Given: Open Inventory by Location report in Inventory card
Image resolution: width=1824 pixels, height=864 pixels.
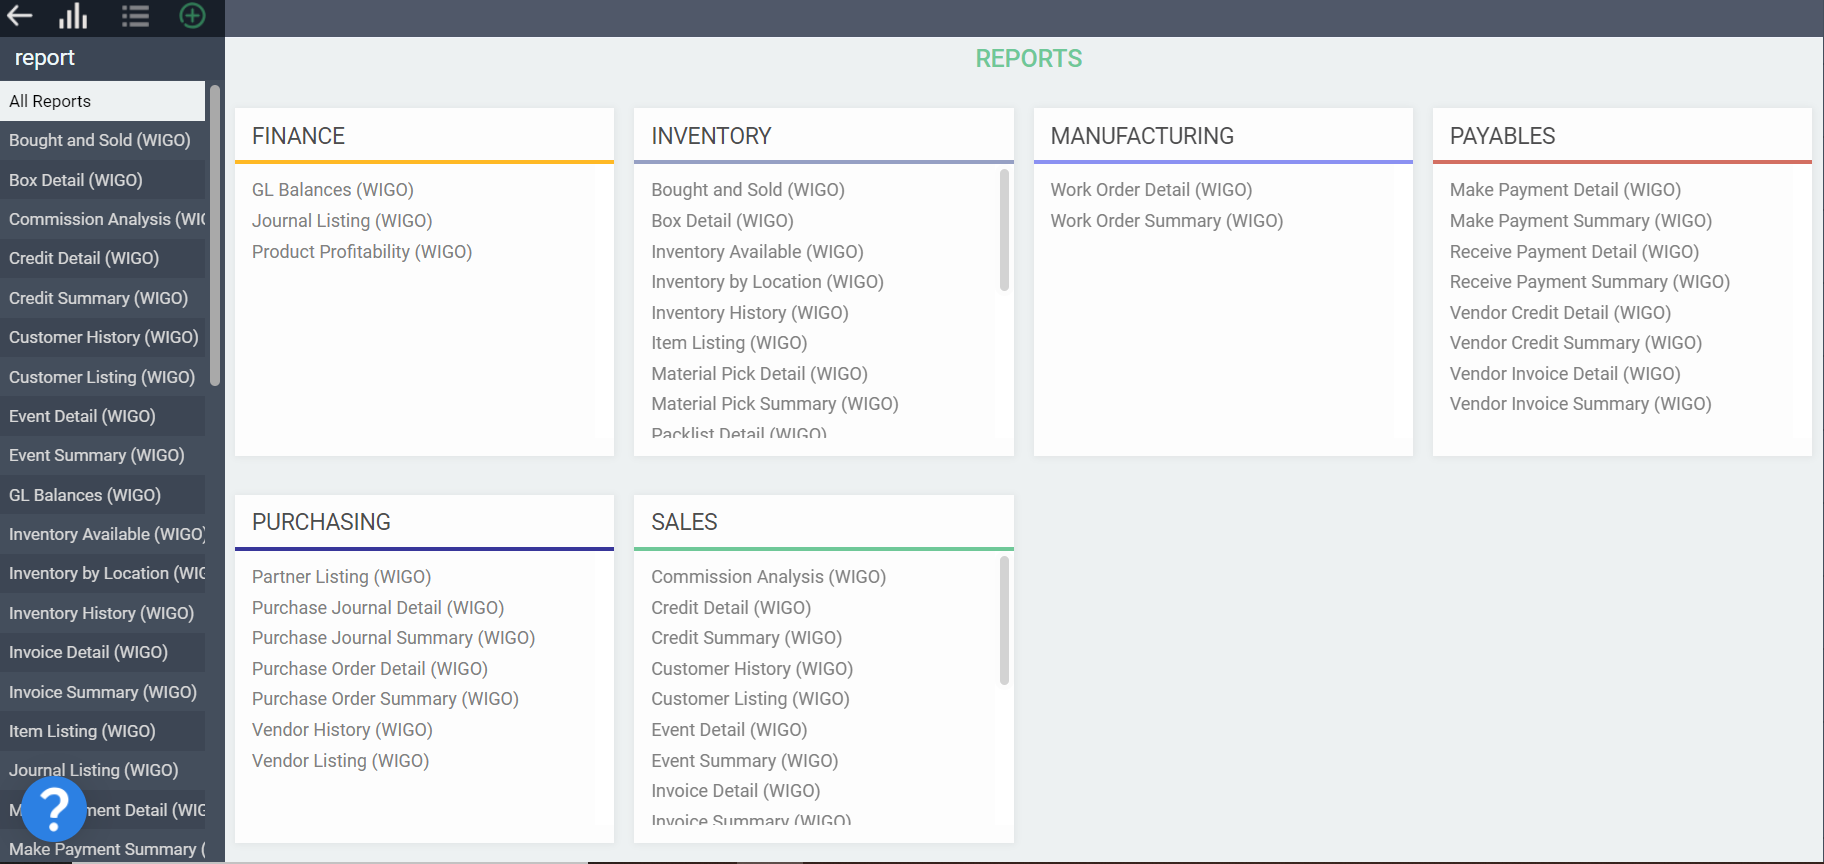Looking at the screenshot, I should click(767, 282).
